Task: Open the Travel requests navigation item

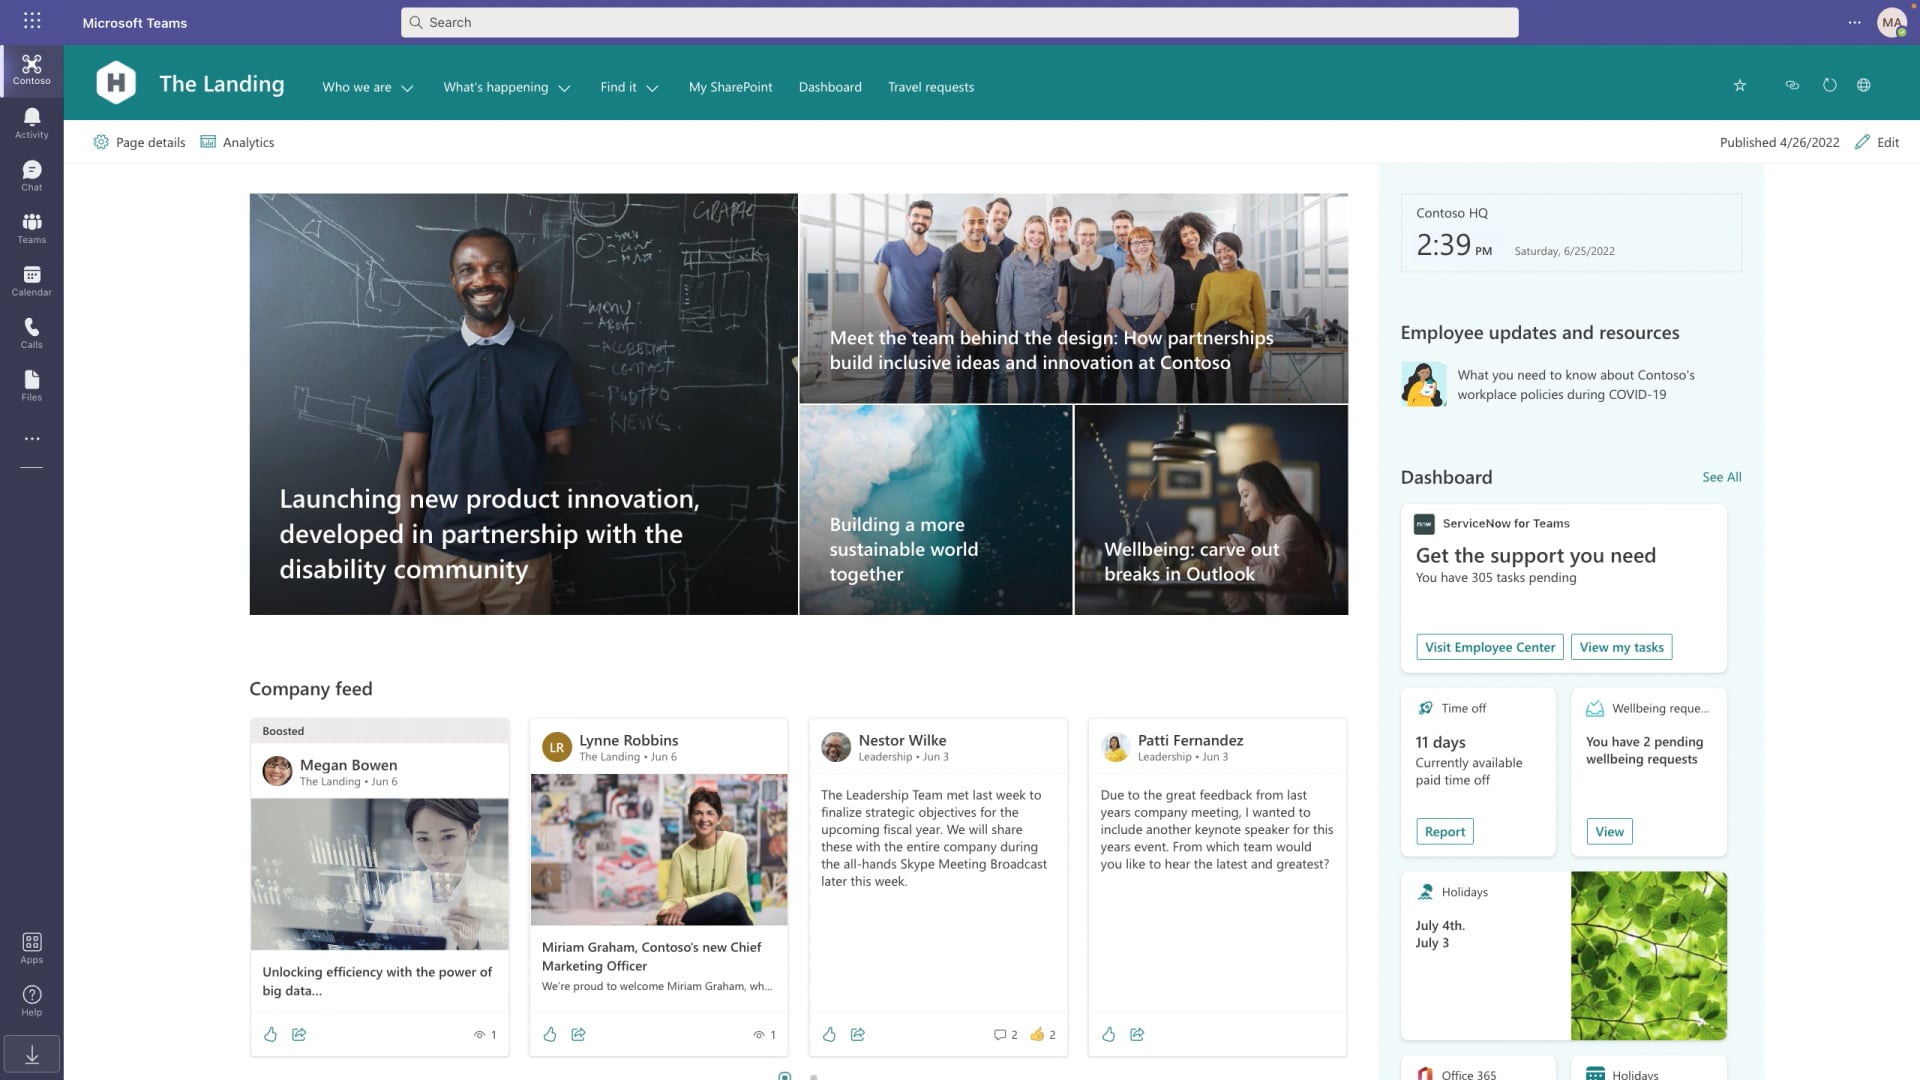Action: (x=931, y=88)
